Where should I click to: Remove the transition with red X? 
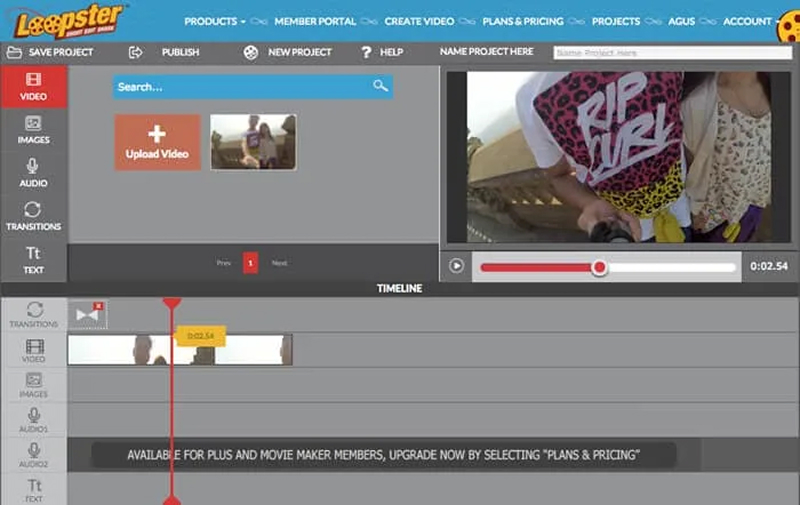(x=98, y=305)
